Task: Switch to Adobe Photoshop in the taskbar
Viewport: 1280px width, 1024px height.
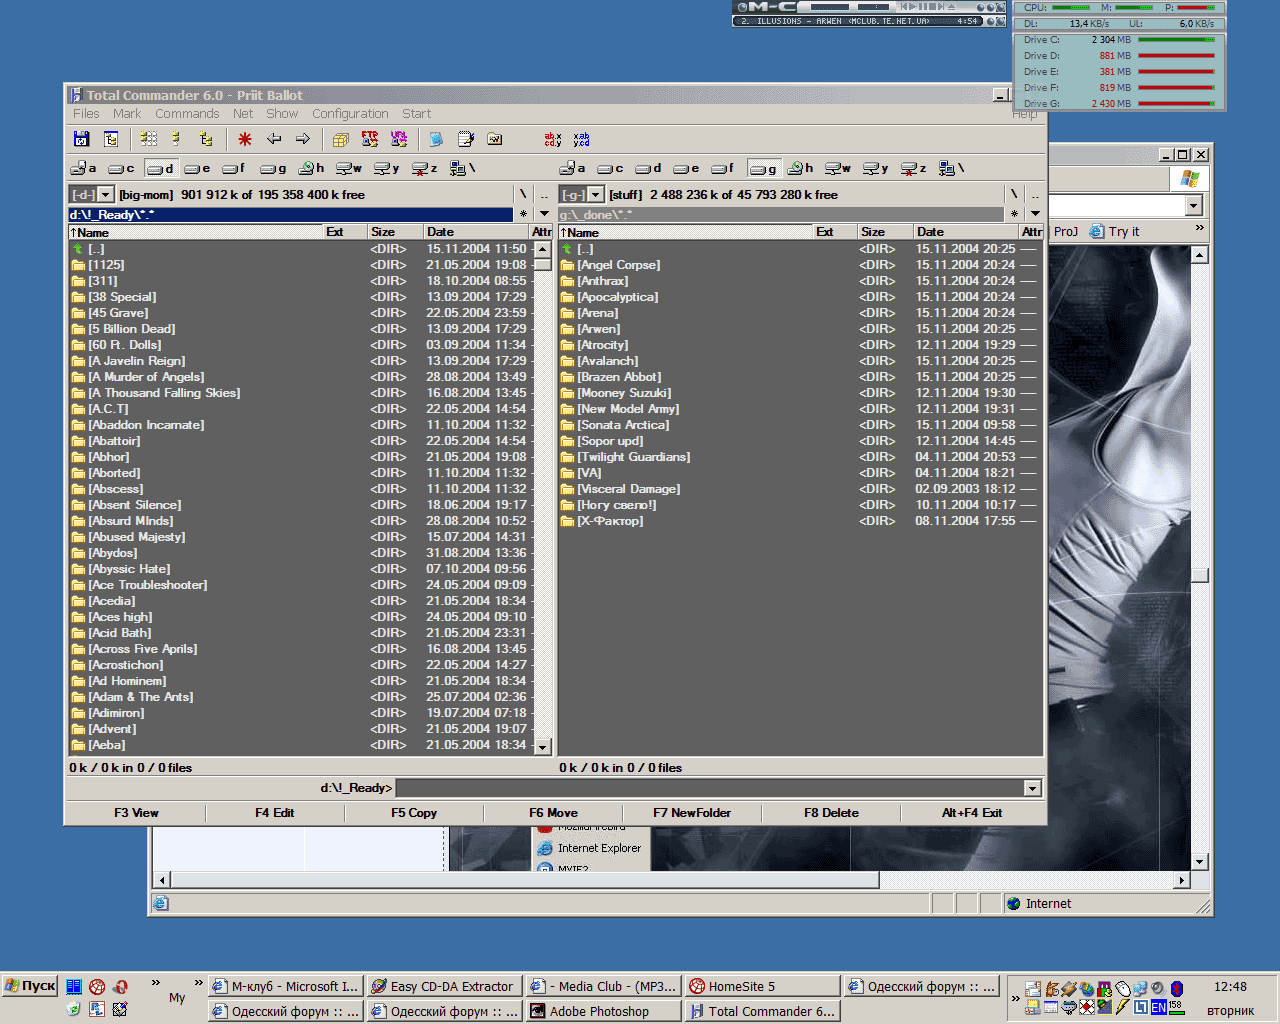Action: [x=599, y=1011]
